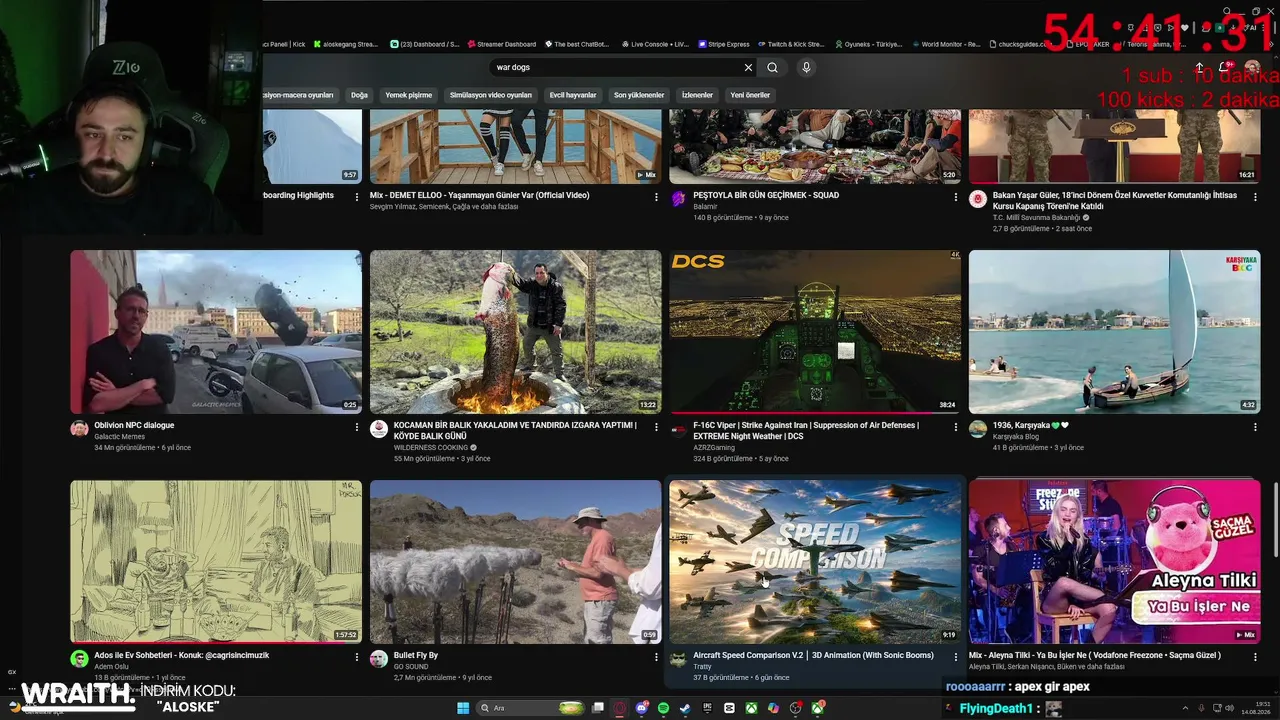The width and height of the screenshot is (1280, 720).
Task: Play the giant fish grilling video thumbnail
Action: pyautogui.click(x=515, y=332)
